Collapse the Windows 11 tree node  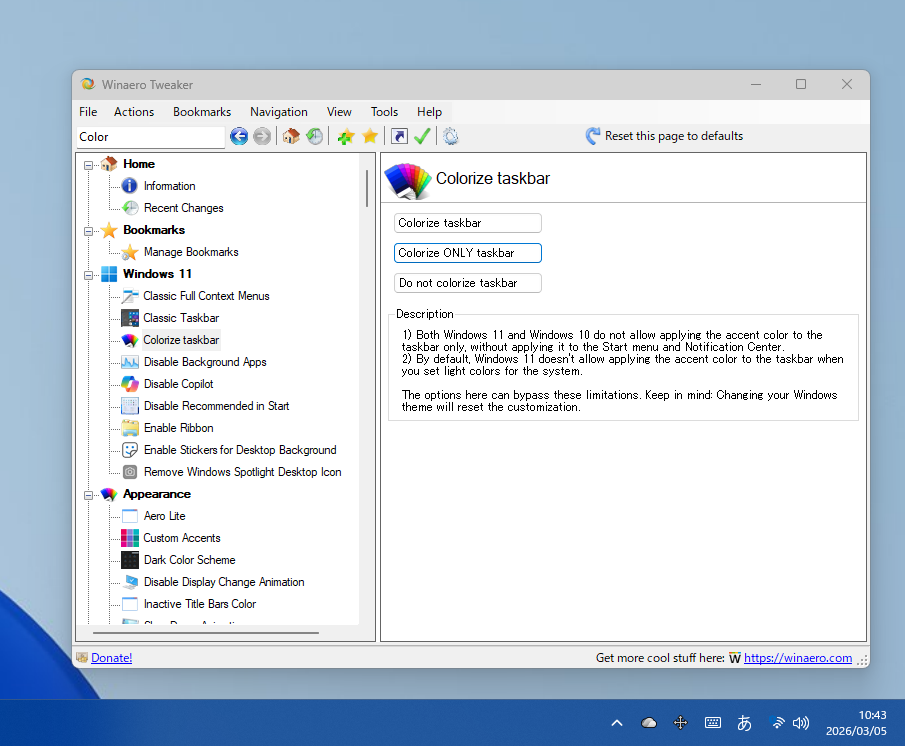88,275
